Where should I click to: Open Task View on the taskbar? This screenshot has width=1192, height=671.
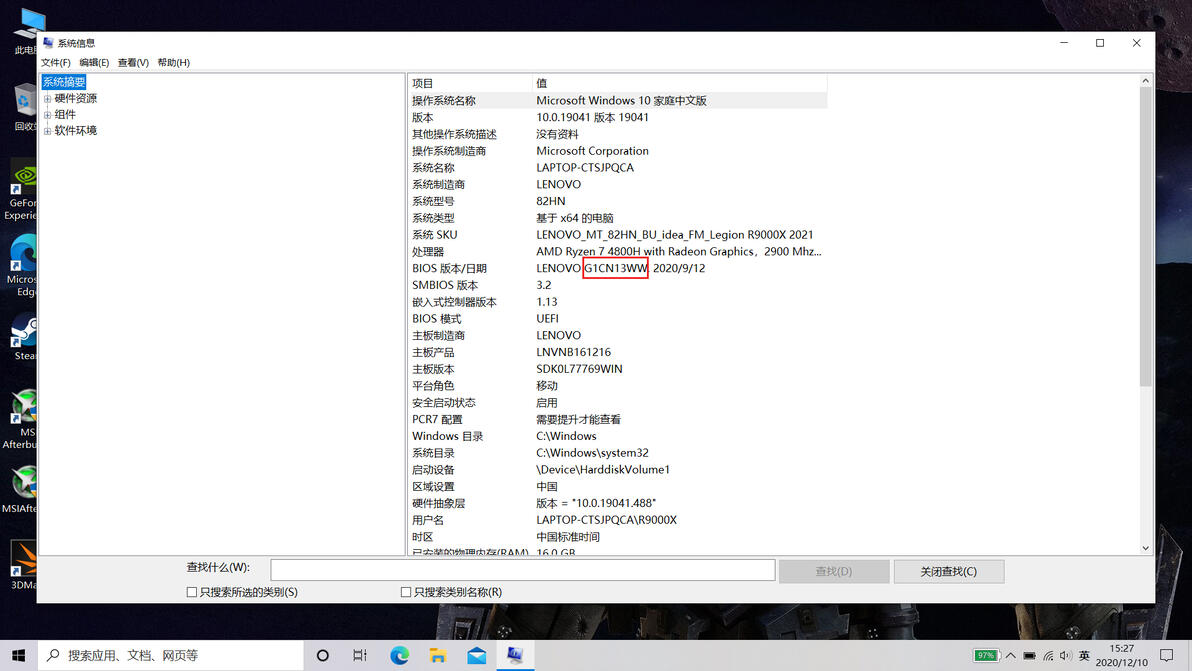pos(360,655)
